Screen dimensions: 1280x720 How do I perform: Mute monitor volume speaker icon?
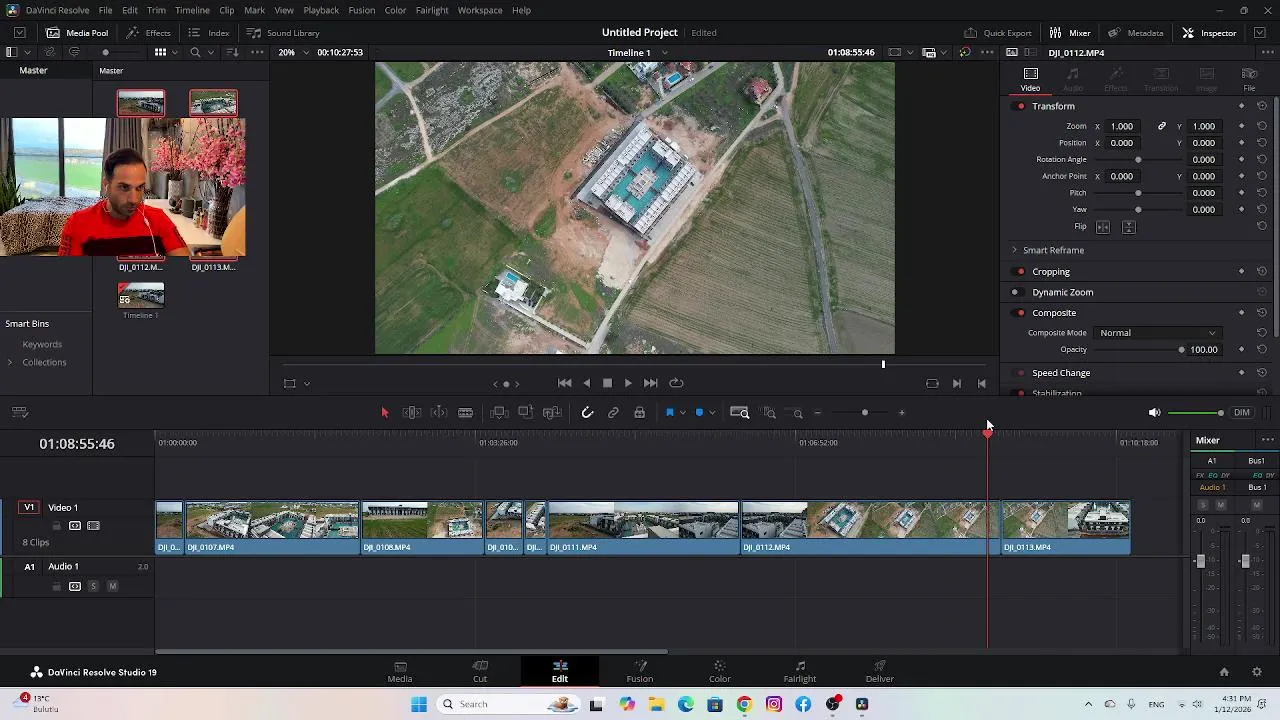(x=1154, y=413)
